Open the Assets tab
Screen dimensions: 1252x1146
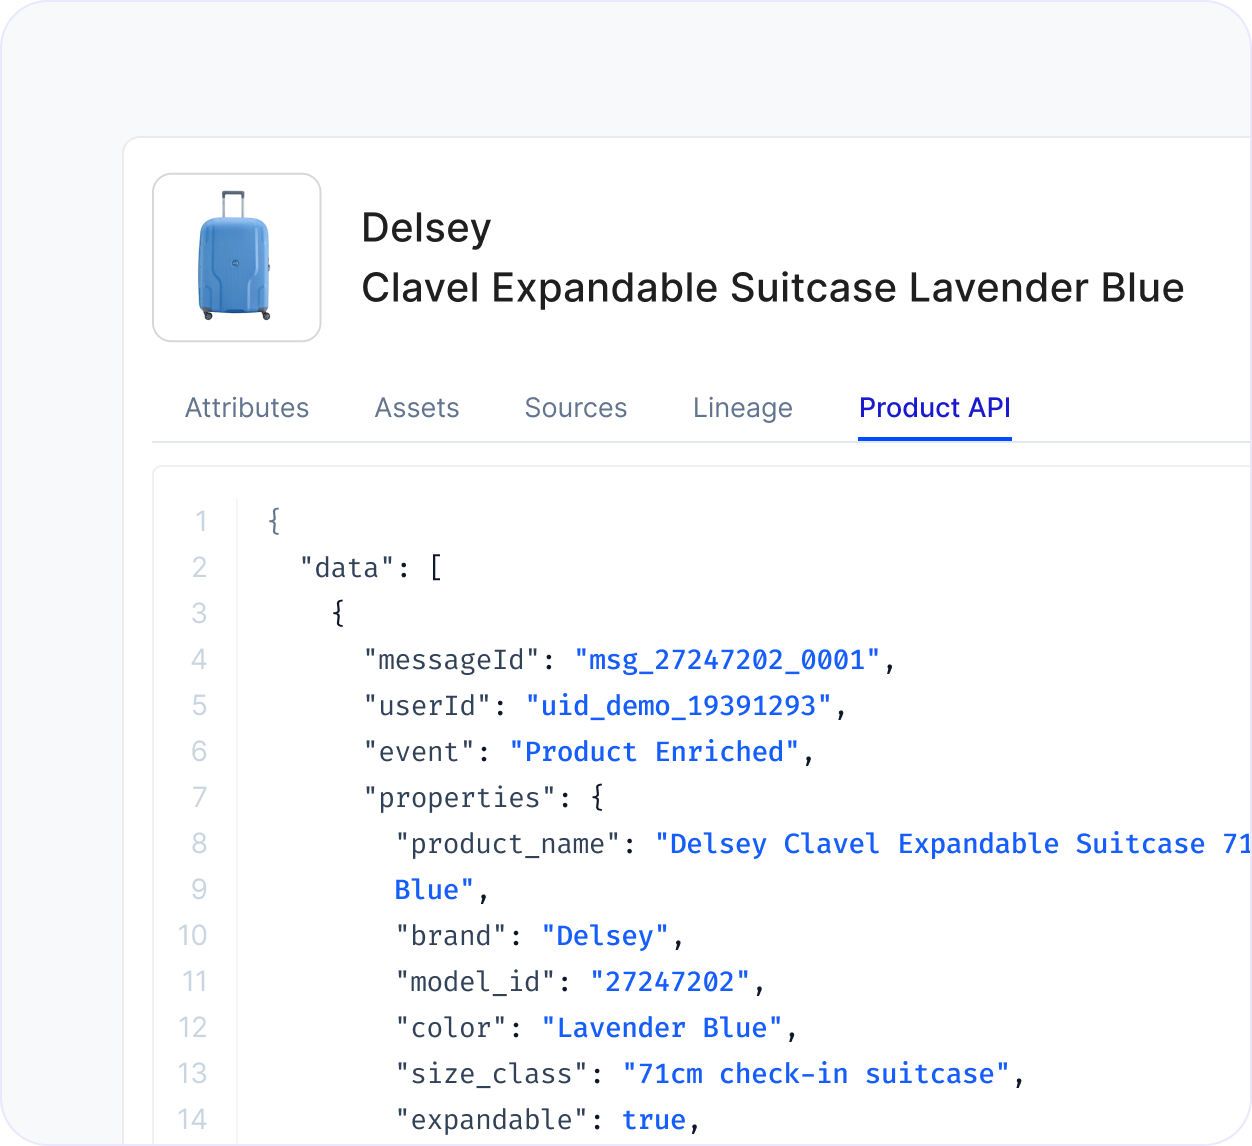coord(417,408)
